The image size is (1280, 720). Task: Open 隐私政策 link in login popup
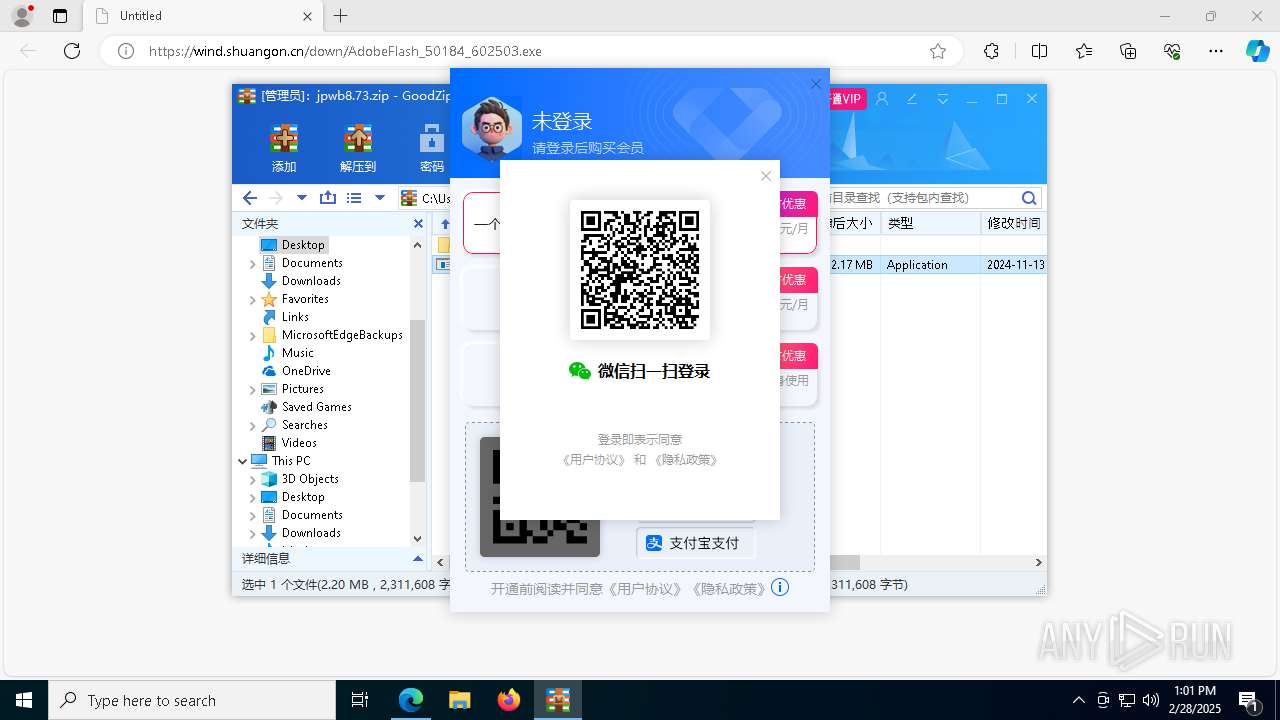(x=685, y=460)
